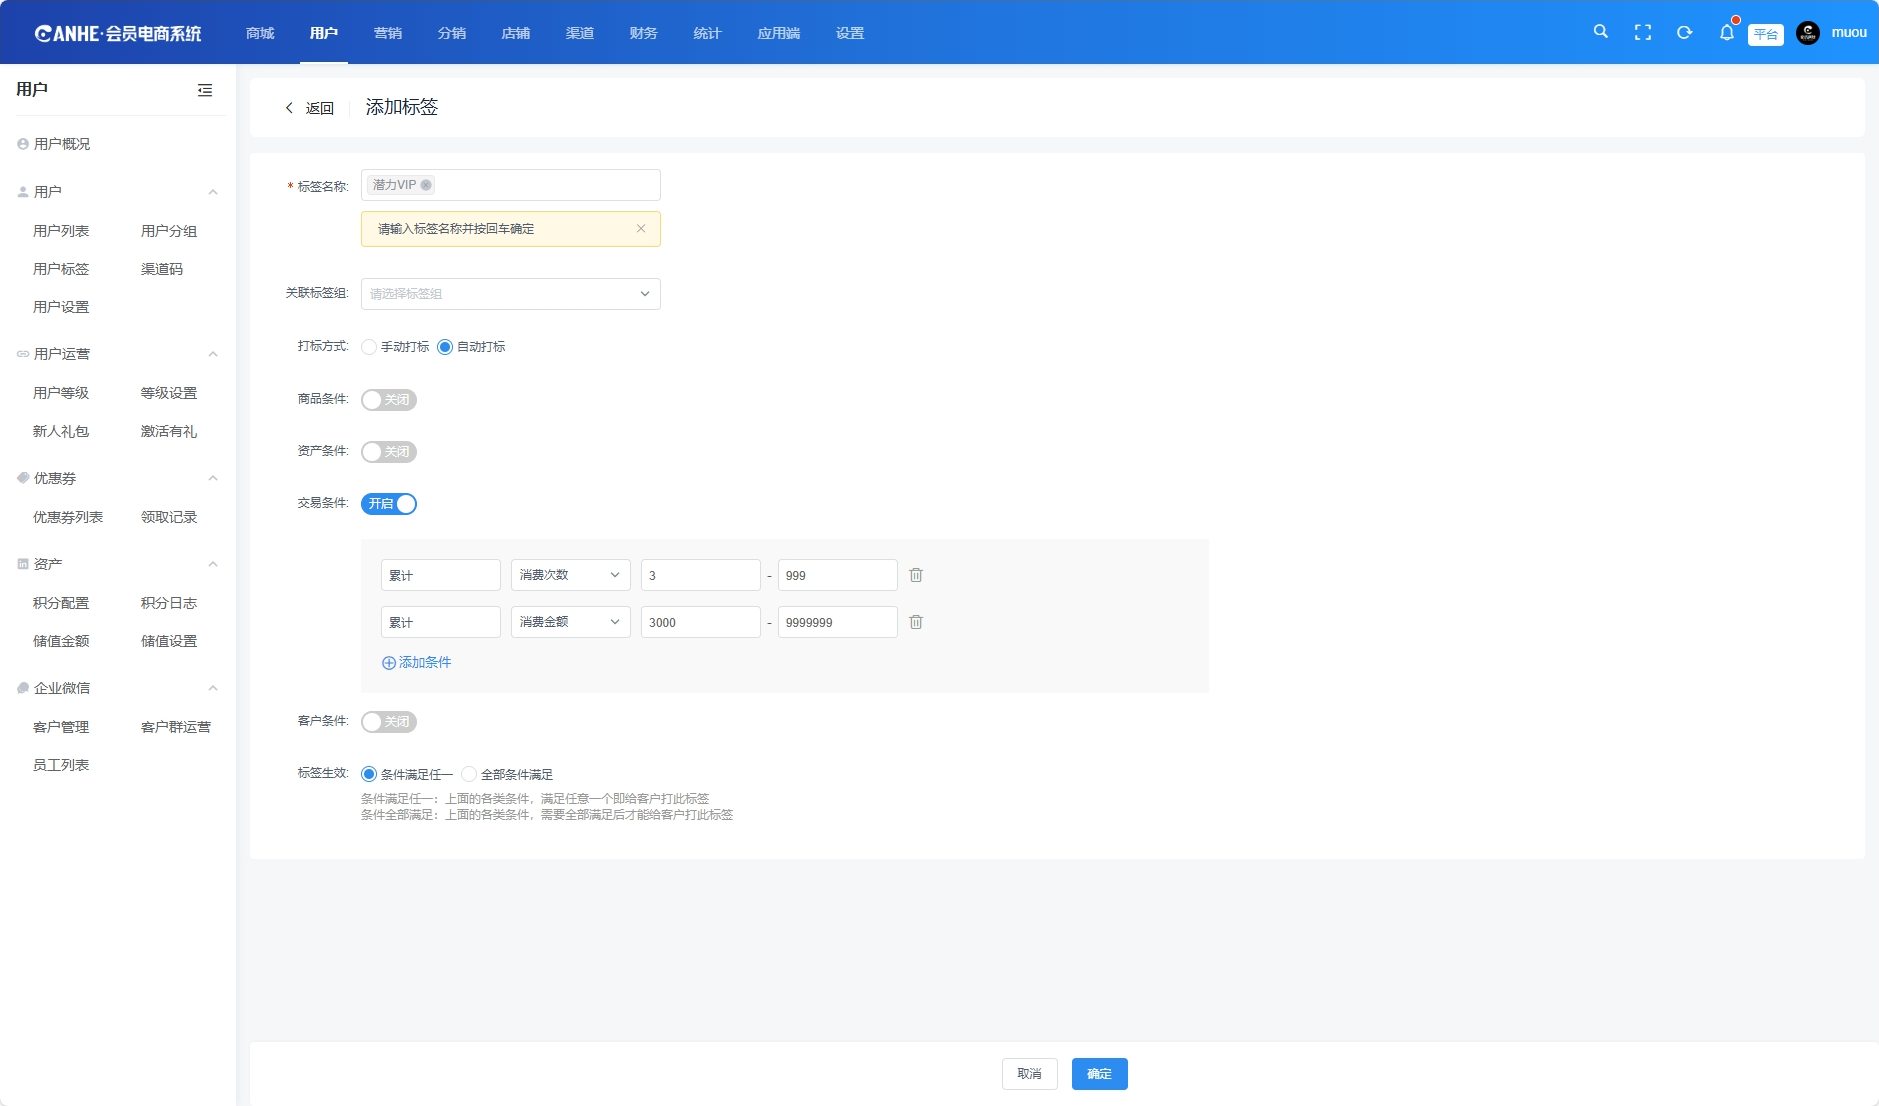1879x1106 pixels.
Task: Collapse the 用户运营 sidebar section
Action: coord(213,354)
